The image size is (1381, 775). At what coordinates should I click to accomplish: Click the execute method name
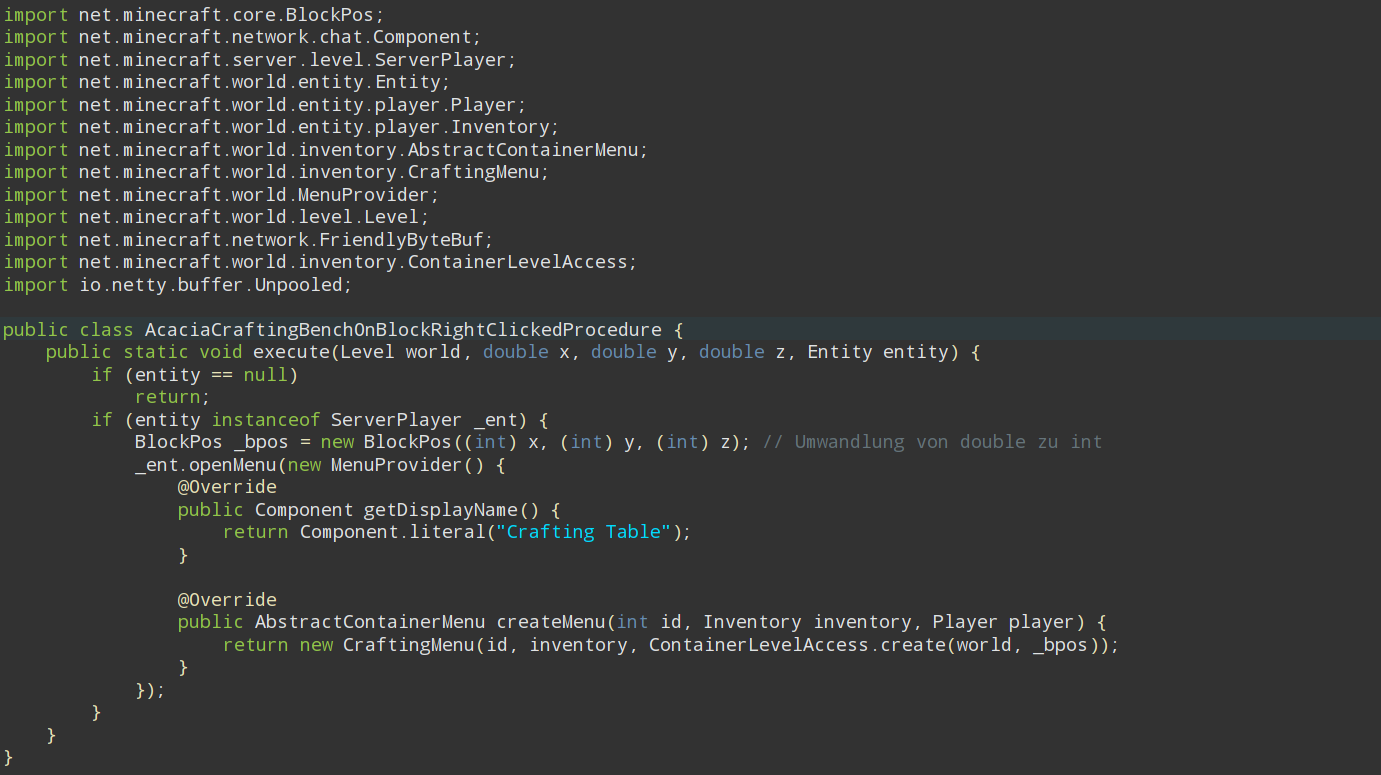292,352
